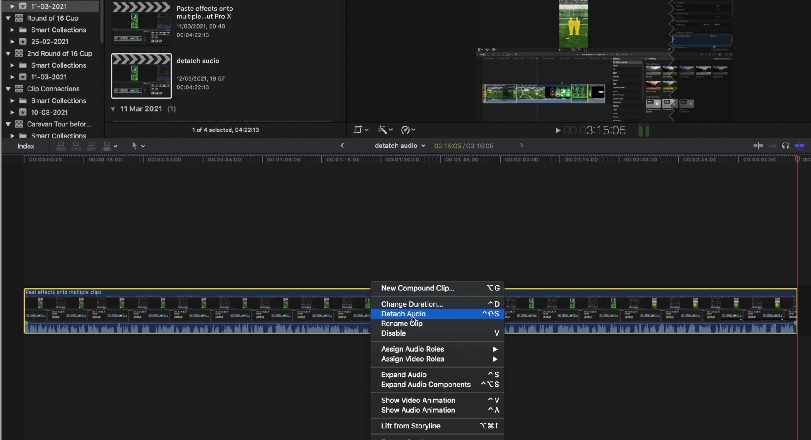Go forward in timeline history

coord(521,146)
